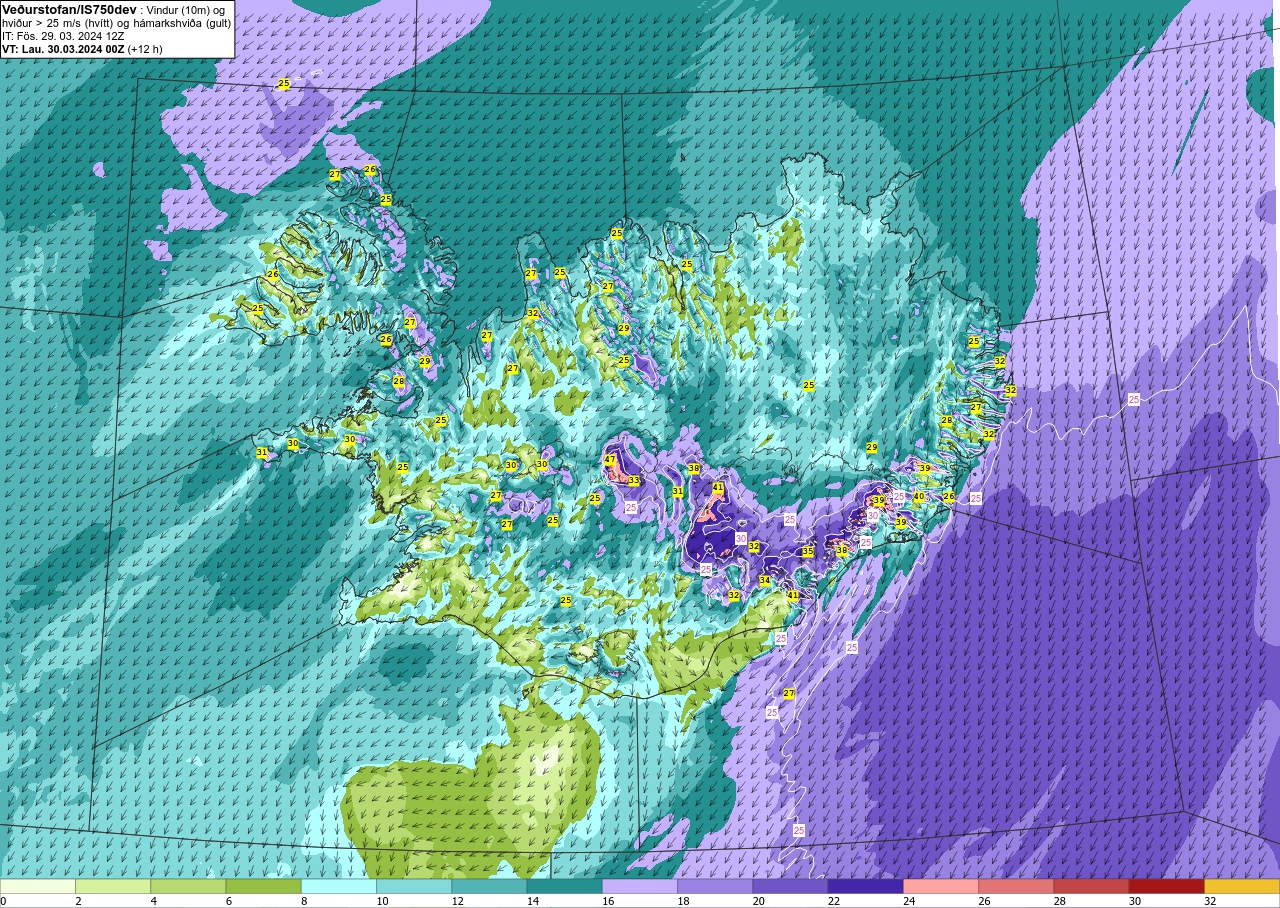Viewport: 1280px width, 908px height.
Task: Pick the red 28–30 m/s legend swatch
Action: click(x=1091, y=886)
